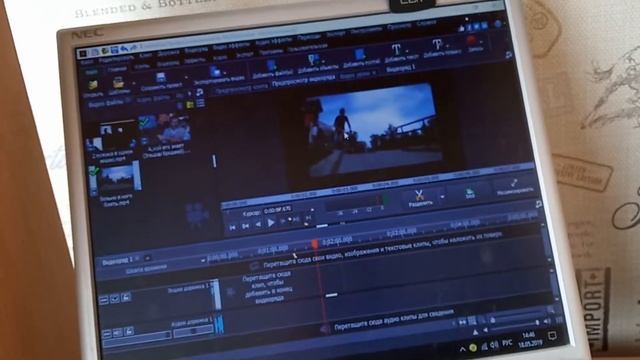The width and height of the screenshot is (640, 360).
Task: Switch to the Предпросмотр клипа tab
Action: (x=241, y=90)
